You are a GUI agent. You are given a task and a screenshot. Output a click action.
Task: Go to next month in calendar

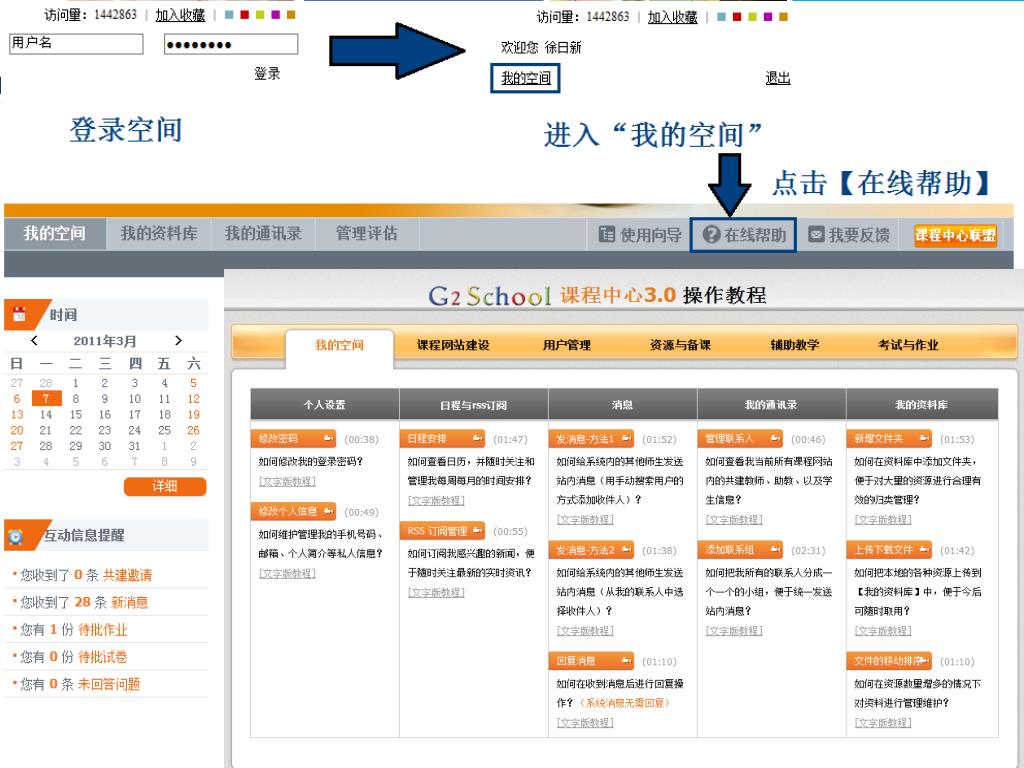[x=178, y=342]
